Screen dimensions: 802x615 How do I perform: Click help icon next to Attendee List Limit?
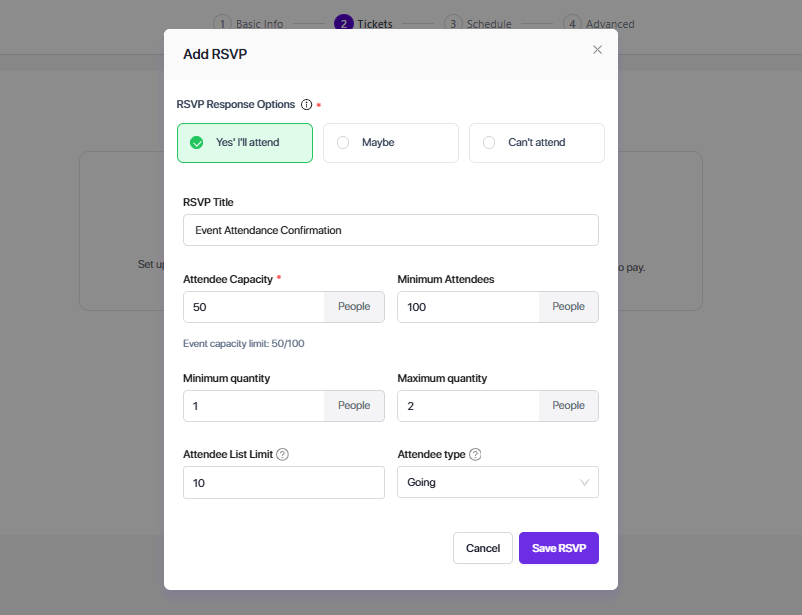(x=282, y=454)
